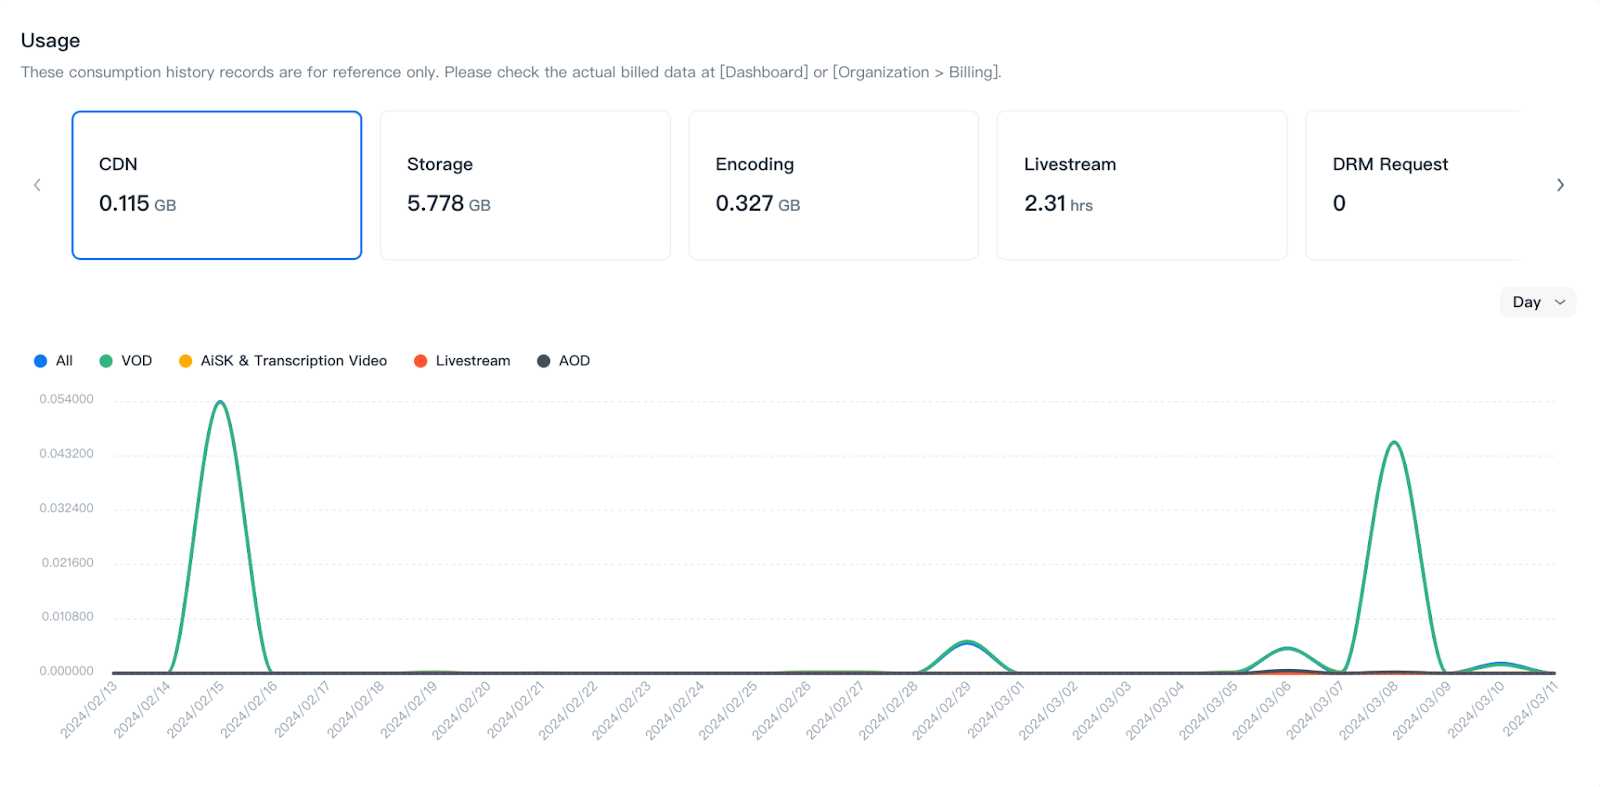
Task: Click the blue All legend dot
Action: (41, 361)
